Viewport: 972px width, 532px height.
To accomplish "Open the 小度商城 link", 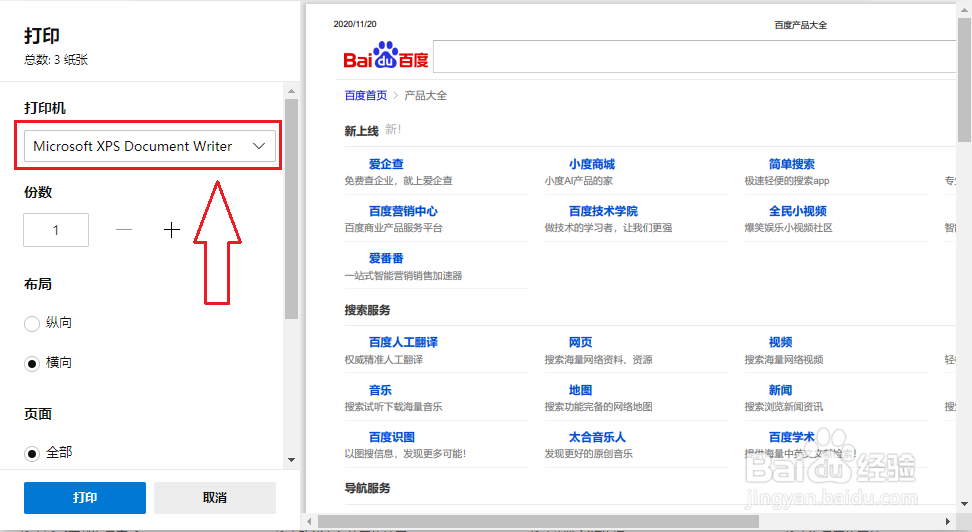I will 591,164.
